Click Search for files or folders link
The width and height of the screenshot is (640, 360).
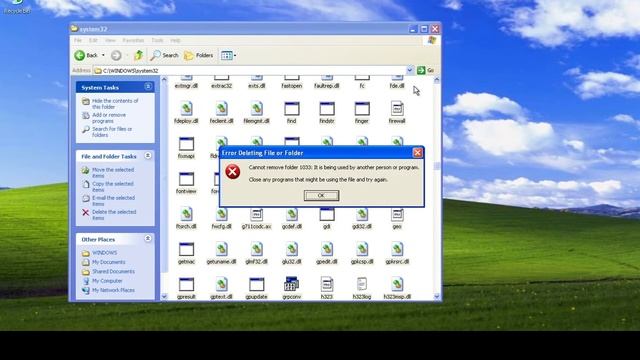click(112, 132)
